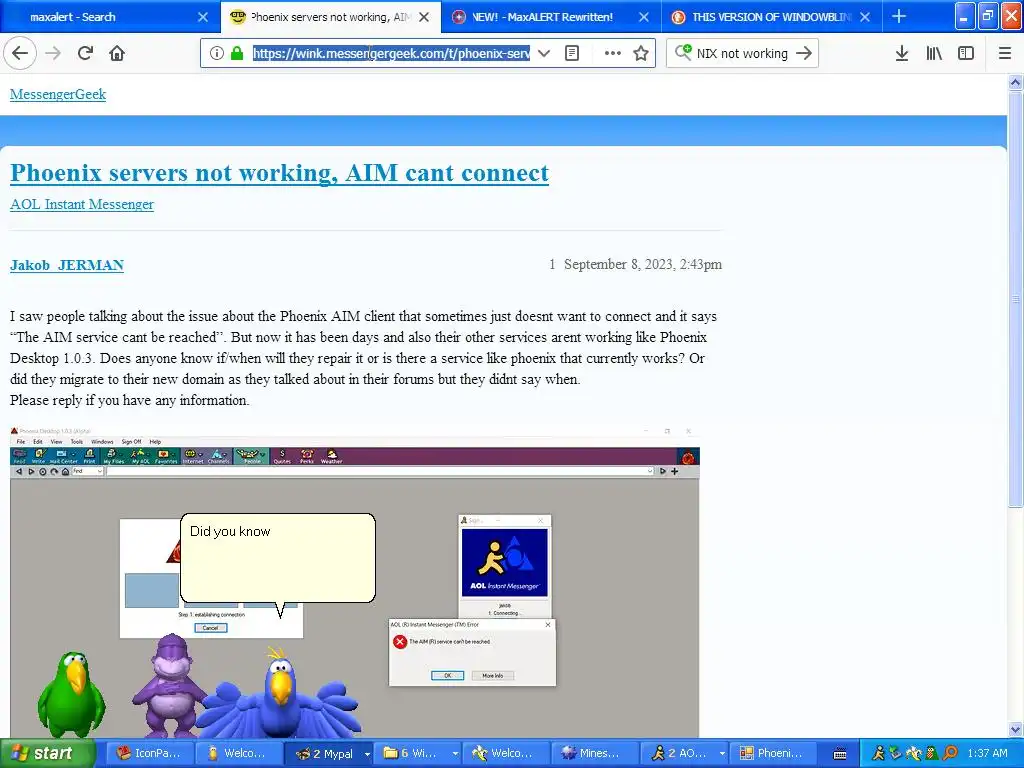1024x768 pixels.
Task: Show site information via the info icon
Action: [x=216, y=54]
